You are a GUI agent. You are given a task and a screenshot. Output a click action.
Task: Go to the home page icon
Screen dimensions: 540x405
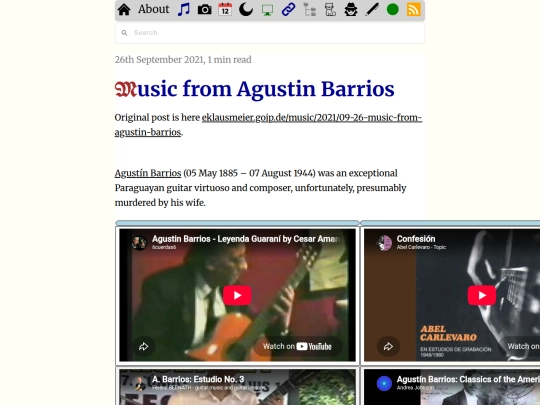(x=124, y=10)
